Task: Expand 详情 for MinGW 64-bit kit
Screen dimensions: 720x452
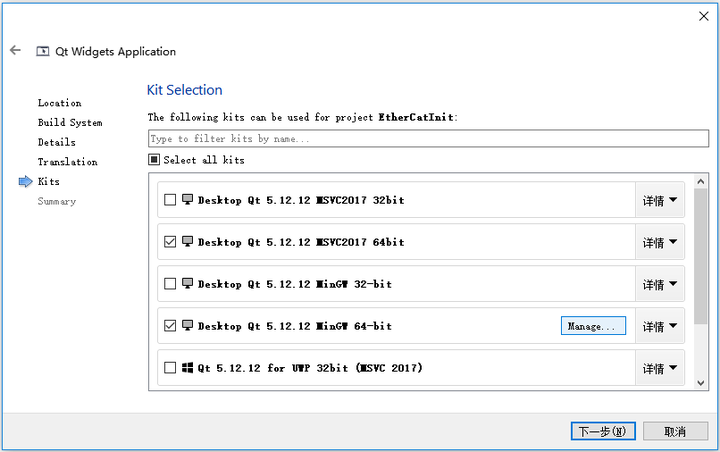Action: click(x=659, y=326)
